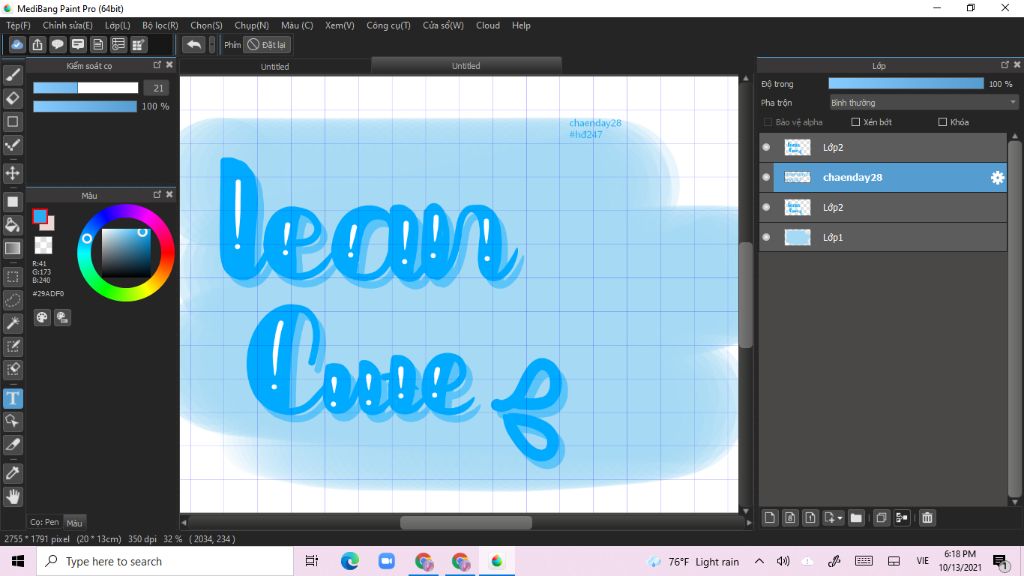This screenshot has width=1024, height=576.
Task: Select the Lasso selection tool
Action: (12, 300)
